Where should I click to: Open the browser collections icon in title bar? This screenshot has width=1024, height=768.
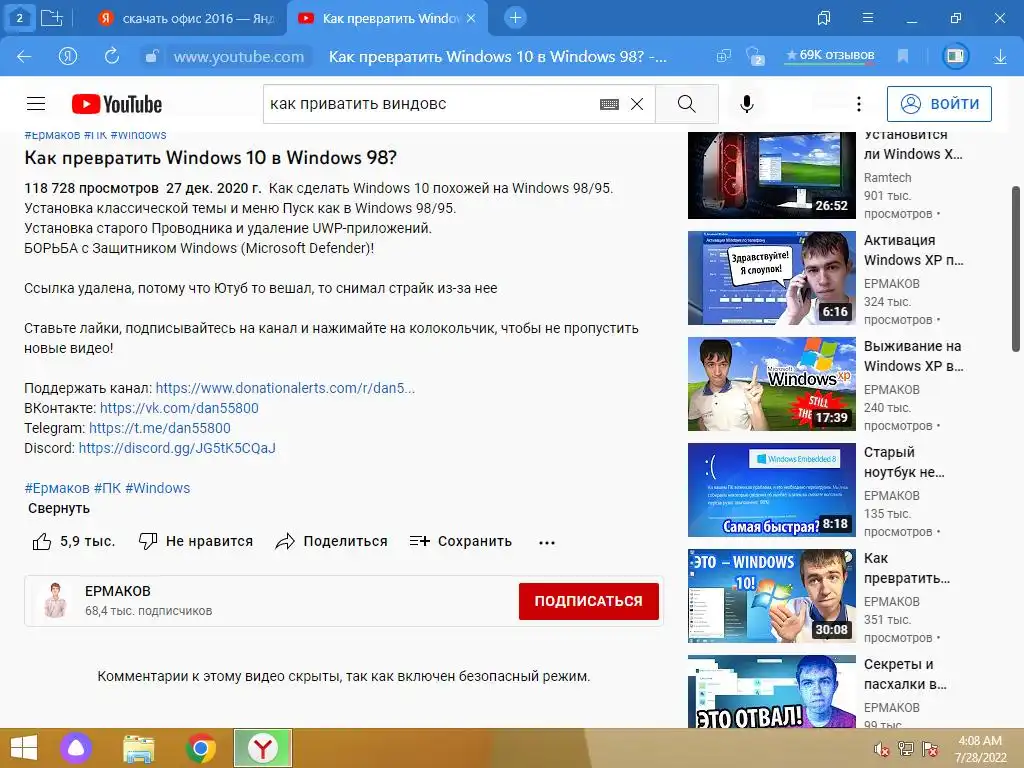point(824,18)
